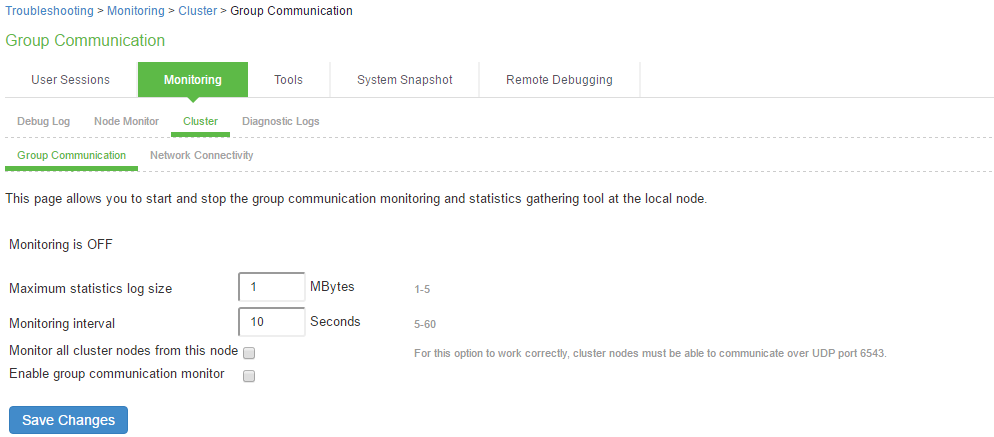Screen dimensions: 994x437
Task: Open the Debug Log sub-tab
Action: pyautogui.click(x=43, y=121)
